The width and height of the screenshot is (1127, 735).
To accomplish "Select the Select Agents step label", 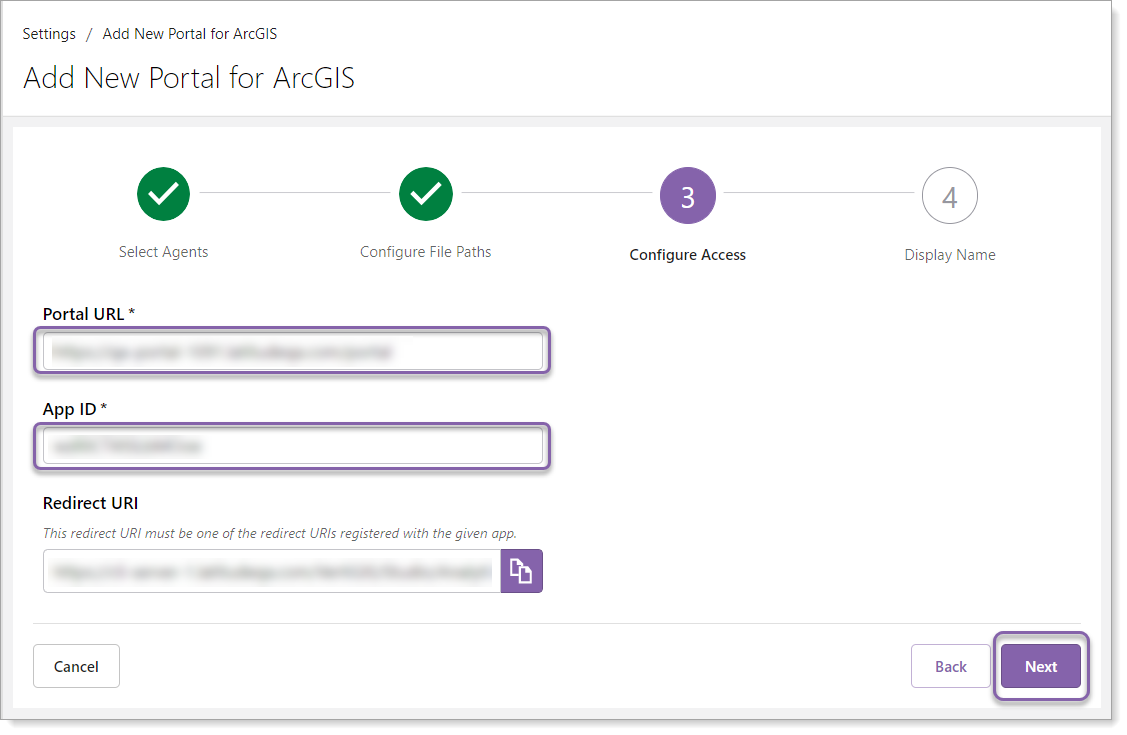I will 163,252.
